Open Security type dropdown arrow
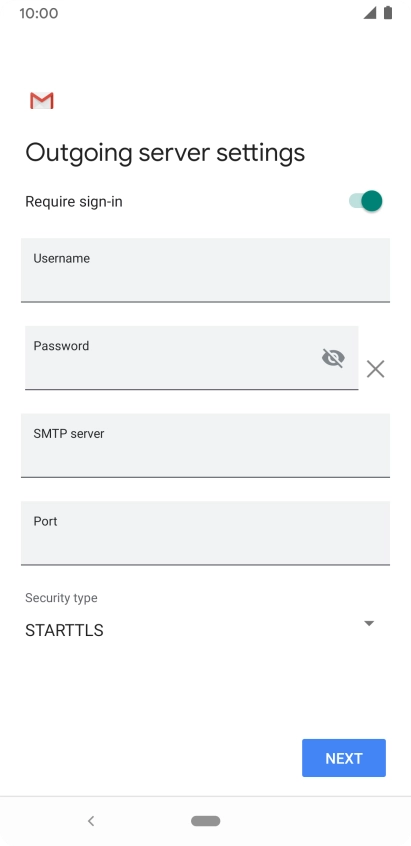 point(369,623)
